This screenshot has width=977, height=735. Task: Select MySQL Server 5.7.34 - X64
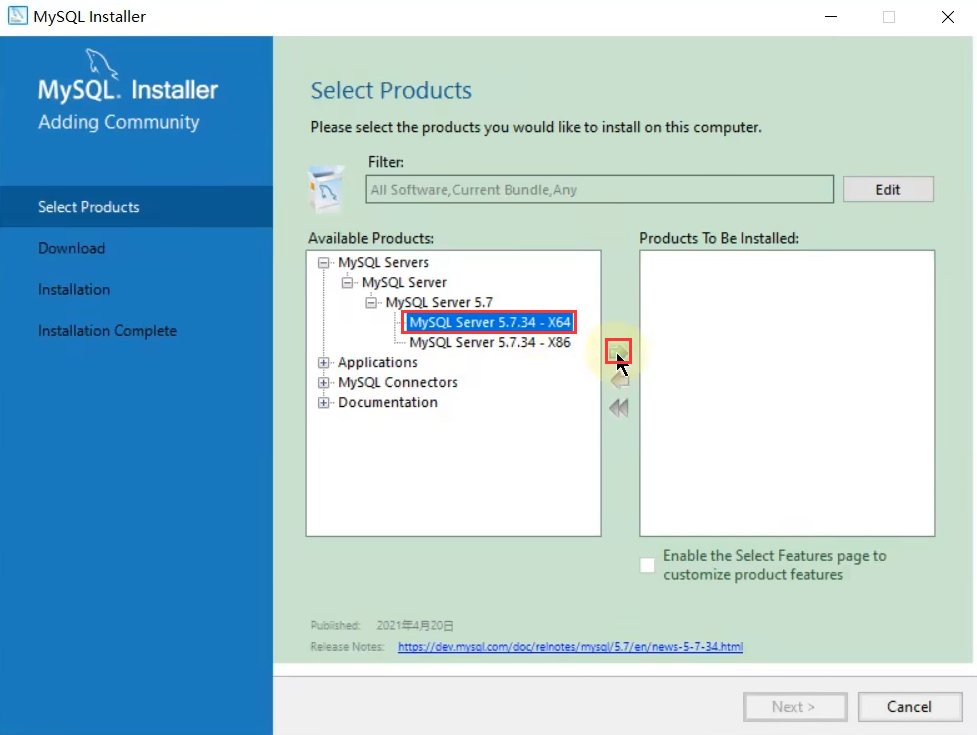[489, 322]
